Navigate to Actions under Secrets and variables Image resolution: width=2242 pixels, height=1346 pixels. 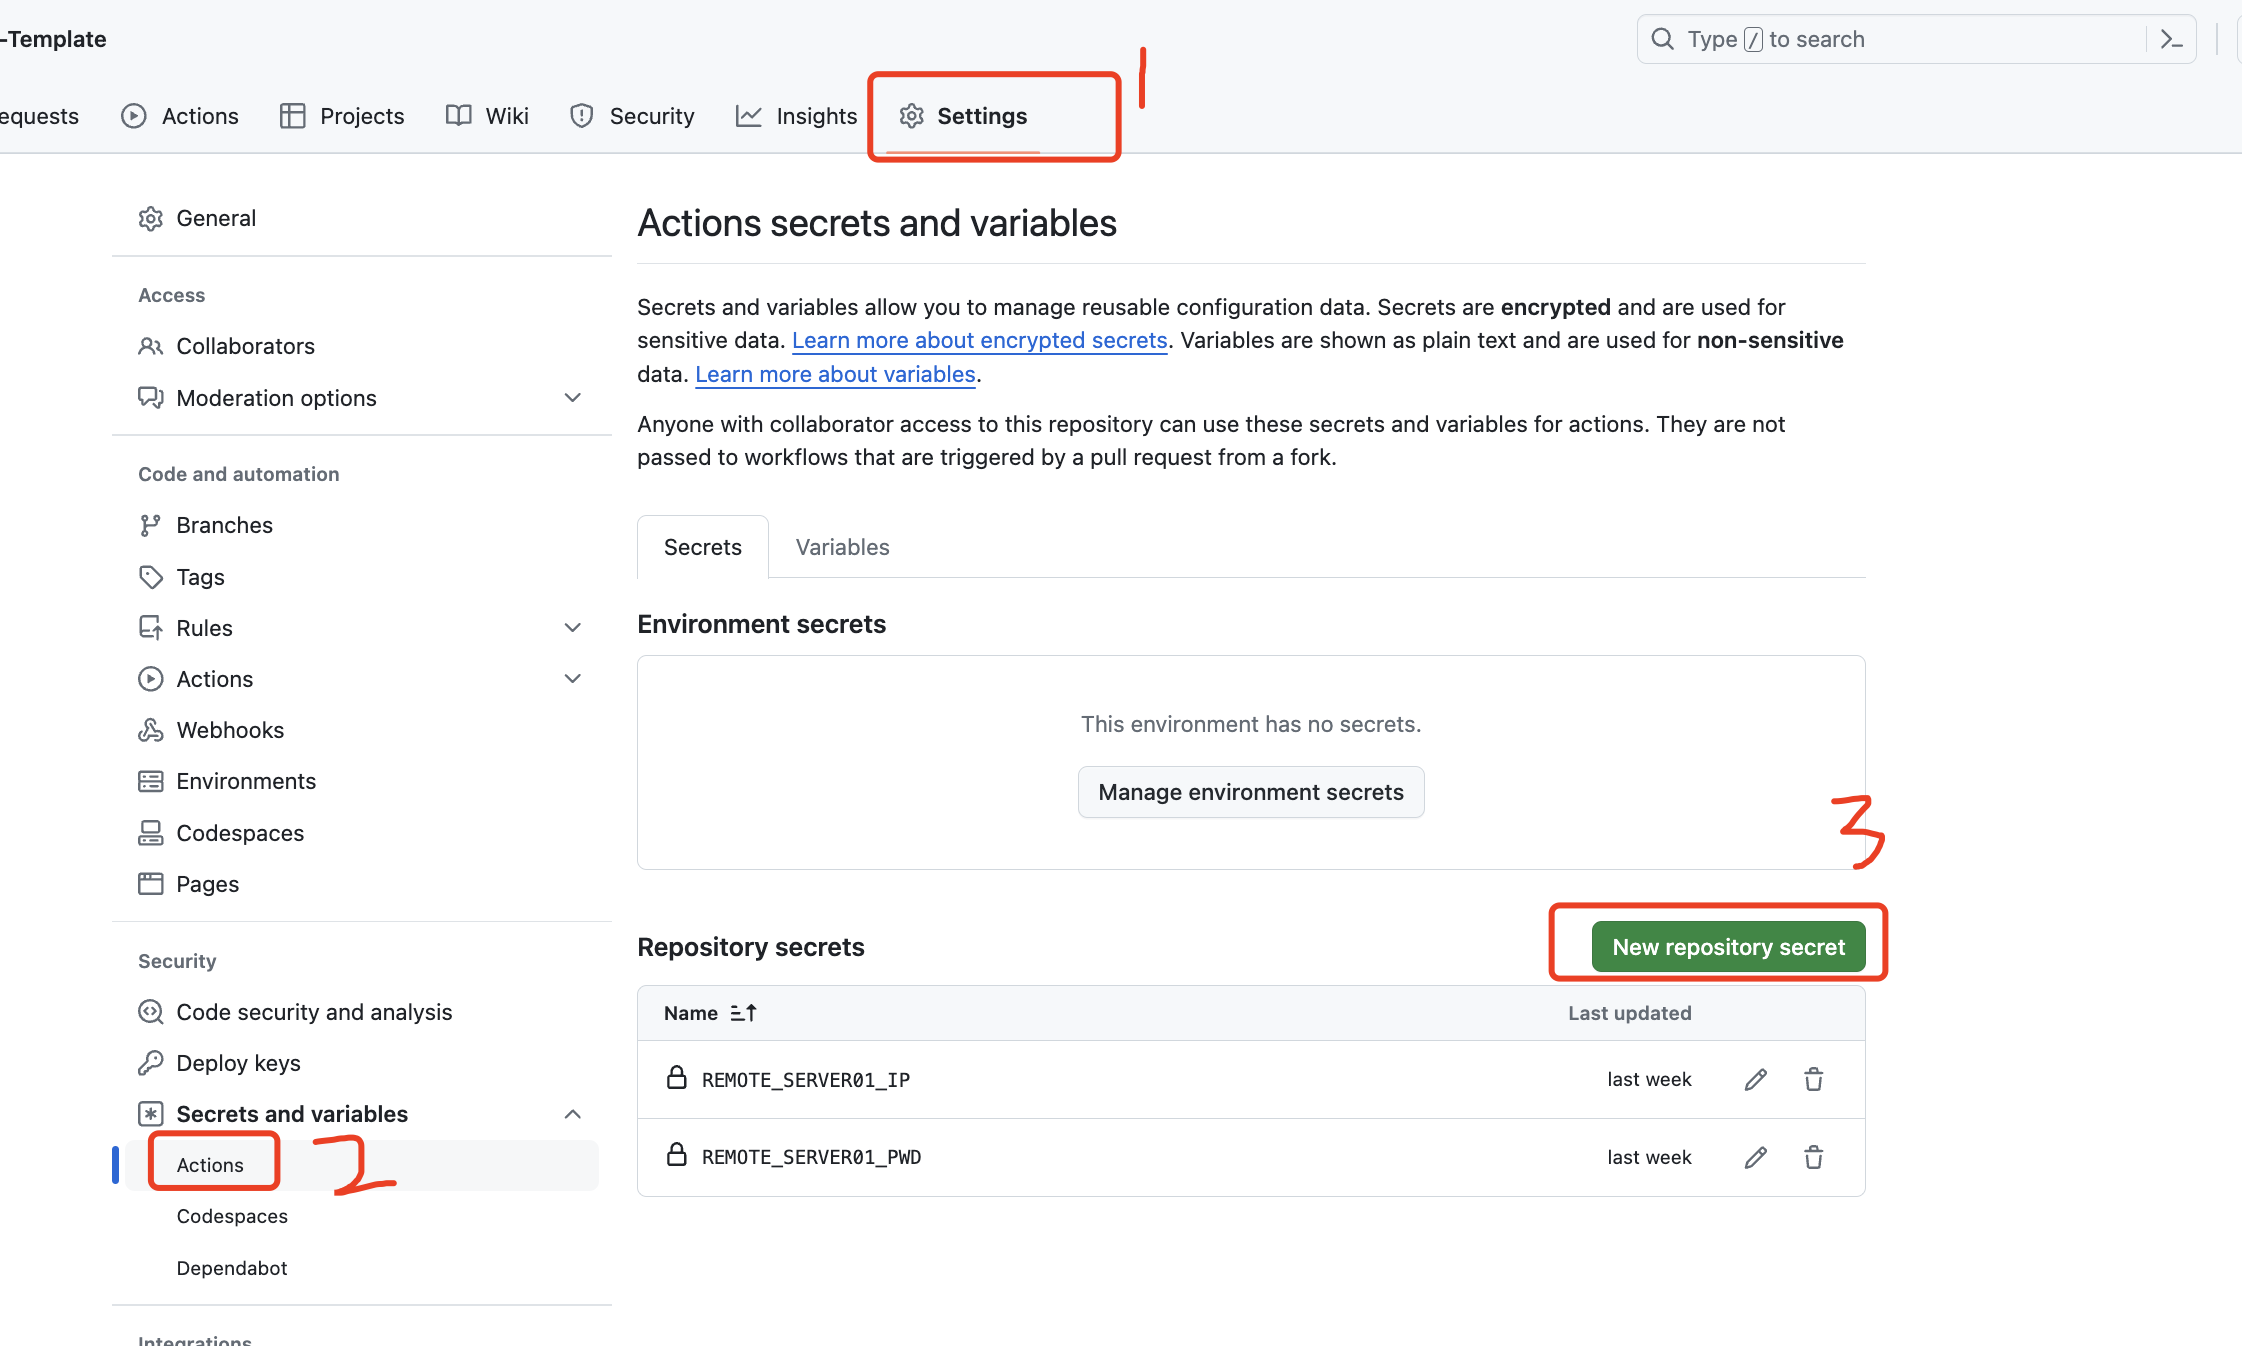pyautogui.click(x=210, y=1163)
